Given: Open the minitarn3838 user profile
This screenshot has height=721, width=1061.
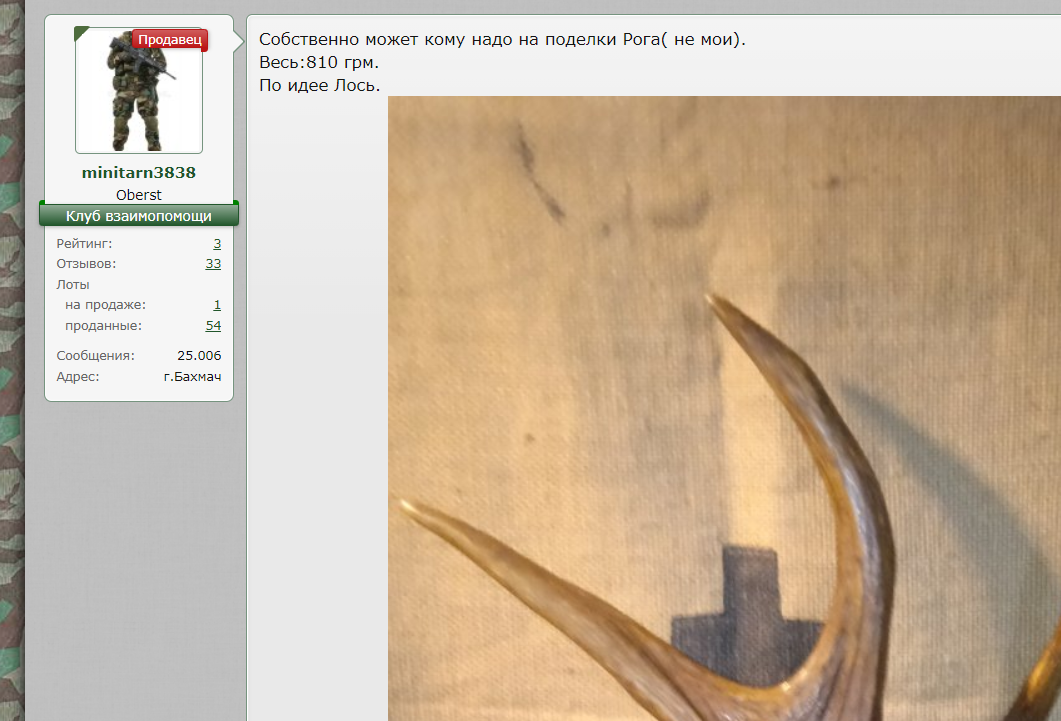Looking at the screenshot, I should pos(138,173).
